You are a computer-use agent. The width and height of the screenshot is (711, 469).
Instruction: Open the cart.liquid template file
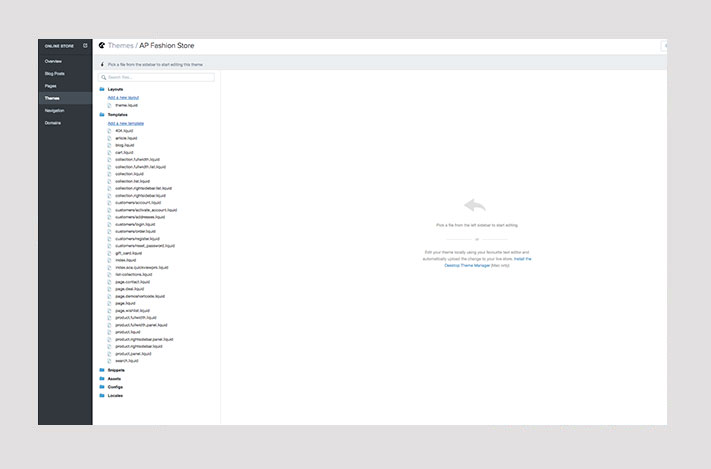[x=124, y=152]
